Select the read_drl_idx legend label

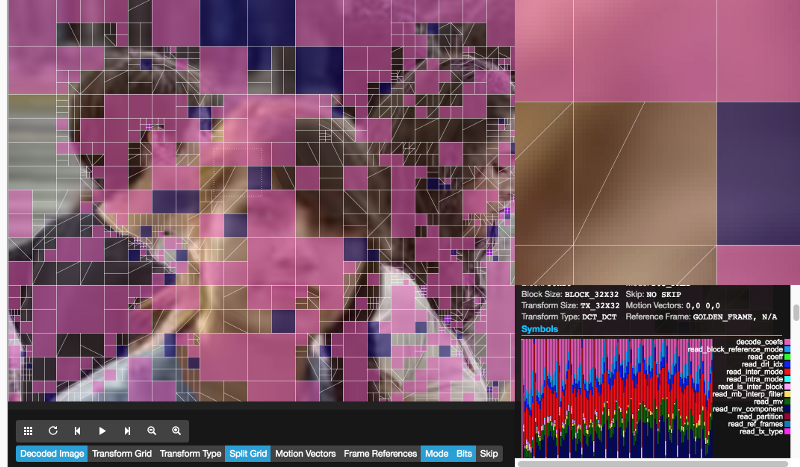762,364
